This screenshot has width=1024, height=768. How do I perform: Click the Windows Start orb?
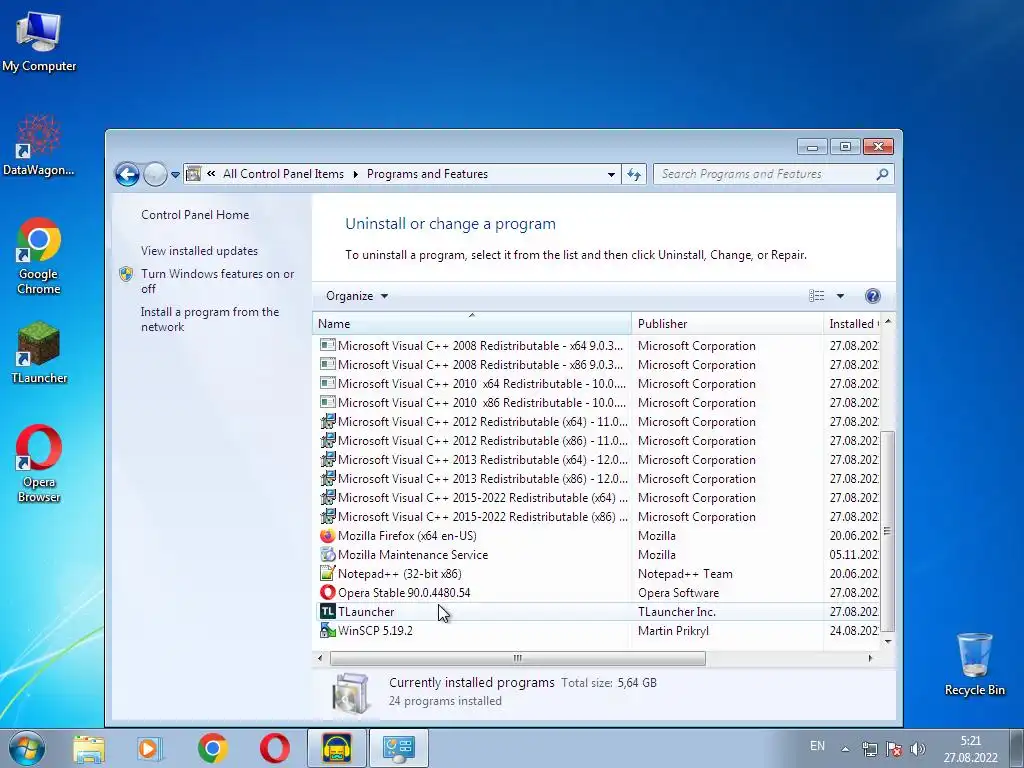tap(27, 748)
